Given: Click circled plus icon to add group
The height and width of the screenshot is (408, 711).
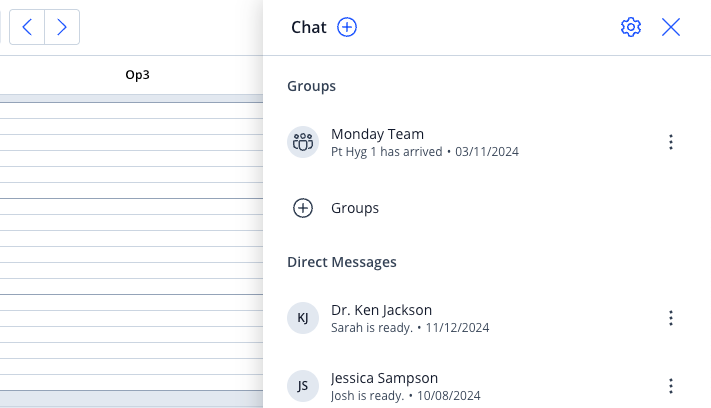Looking at the screenshot, I should 303,208.
